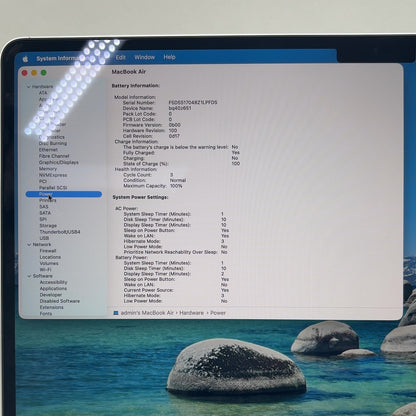The width and height of the screenshot is (416, 416).
Task: Select Disabled Software in the sidebar
Action: click(x=60, y=301)
